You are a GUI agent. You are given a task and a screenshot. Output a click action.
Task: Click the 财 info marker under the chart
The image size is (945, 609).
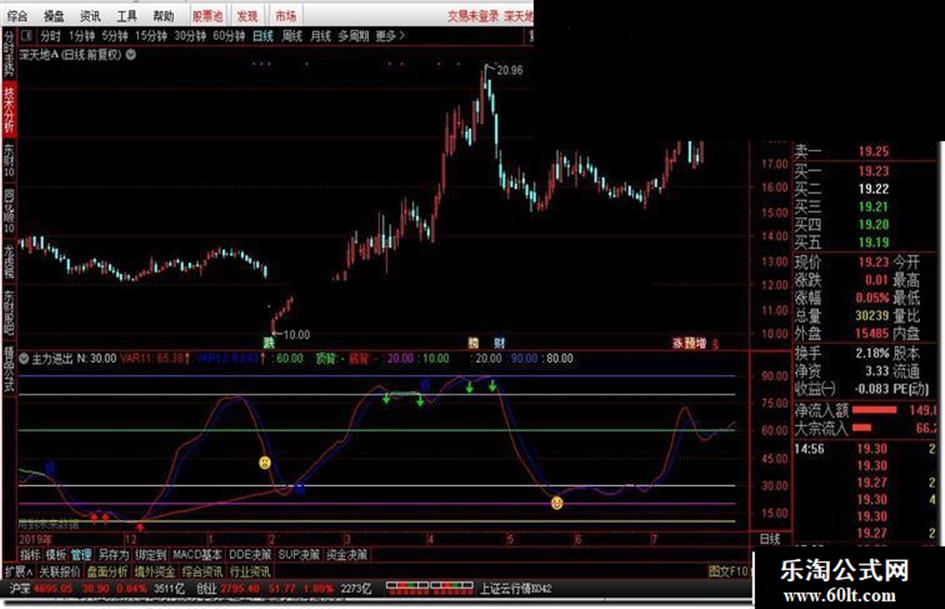point(499,343)
